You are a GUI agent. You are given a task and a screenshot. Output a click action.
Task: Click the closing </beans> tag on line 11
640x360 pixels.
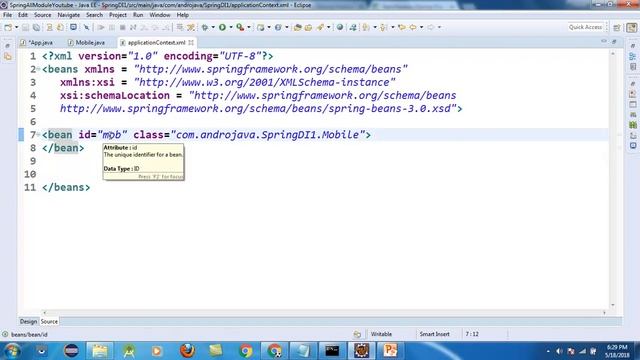66,187
